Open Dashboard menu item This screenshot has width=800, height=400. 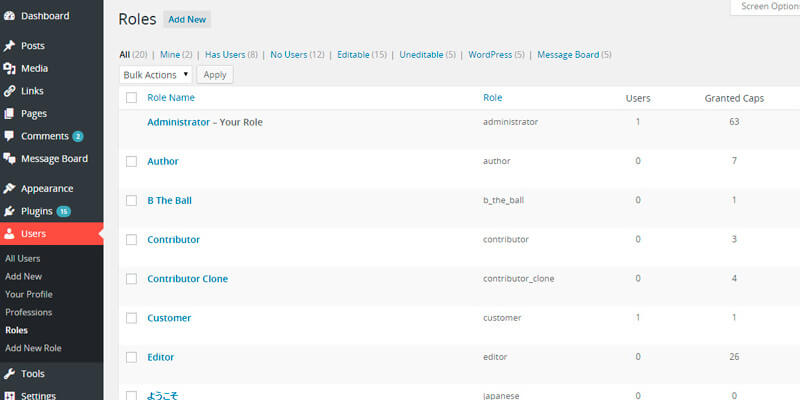click(x=45, y=16)
